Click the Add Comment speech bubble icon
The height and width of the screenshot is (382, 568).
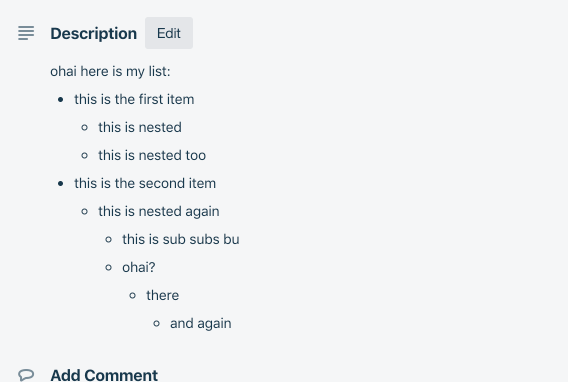pyautogui.click(x=26, y=375)
